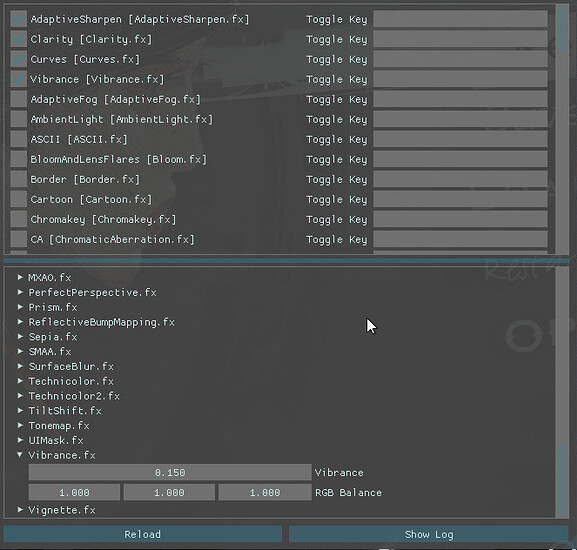Click the ASCII toggle key field
The image size is (577, 550).
[460, 139]
